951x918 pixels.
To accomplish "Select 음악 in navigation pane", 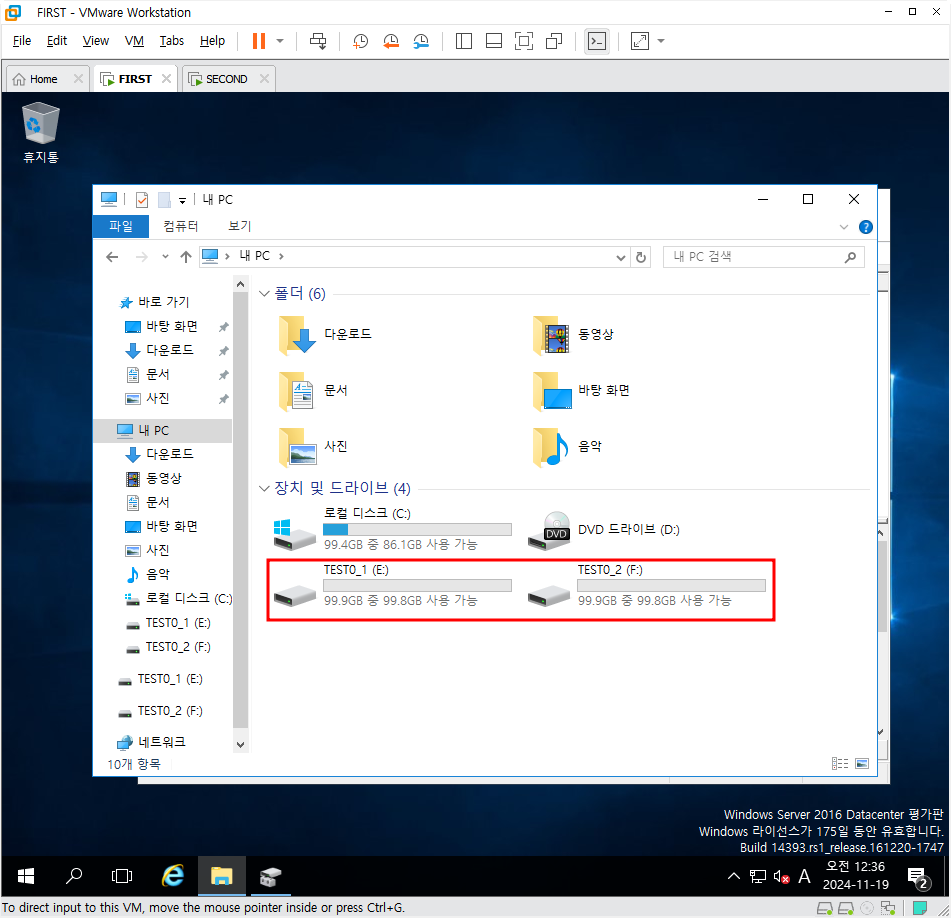I will point(148,574).
